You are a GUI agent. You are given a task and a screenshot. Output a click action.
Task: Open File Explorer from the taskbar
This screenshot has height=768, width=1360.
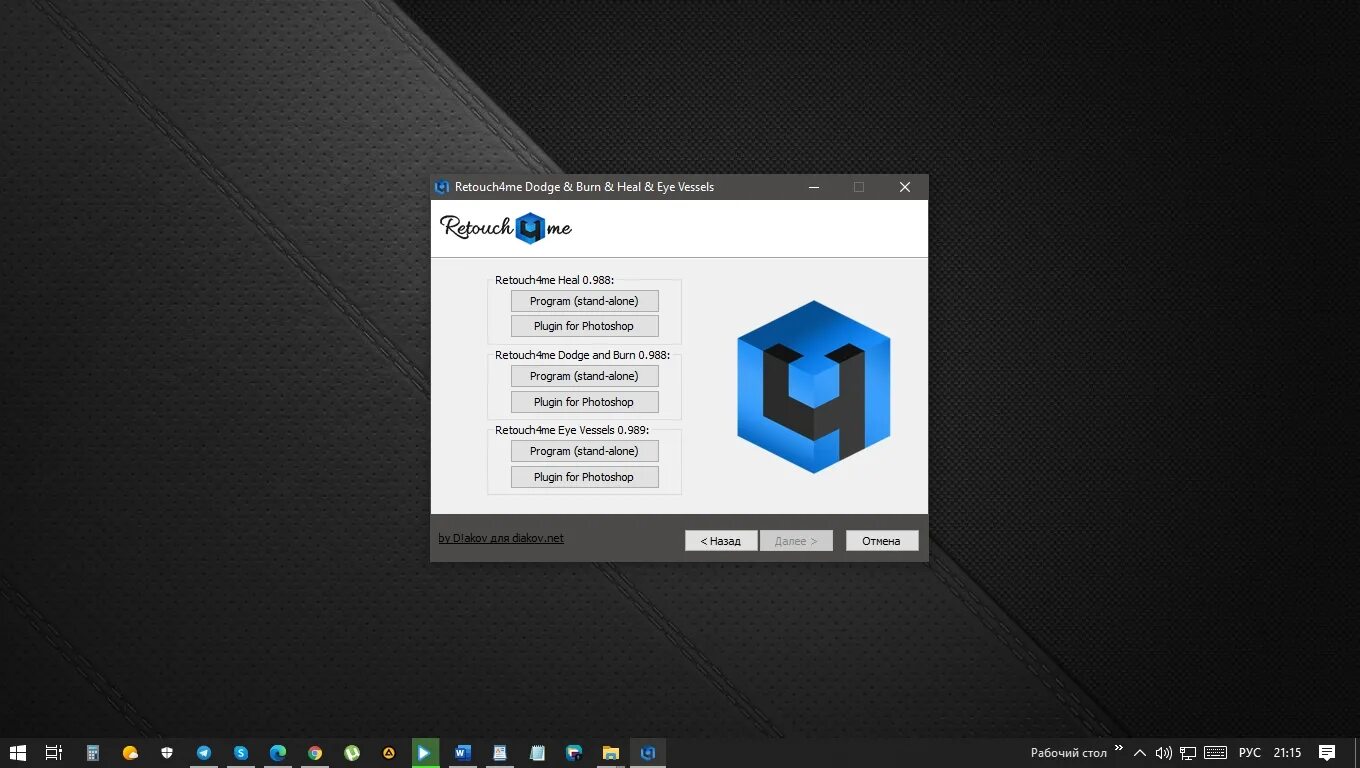[611, 753]
